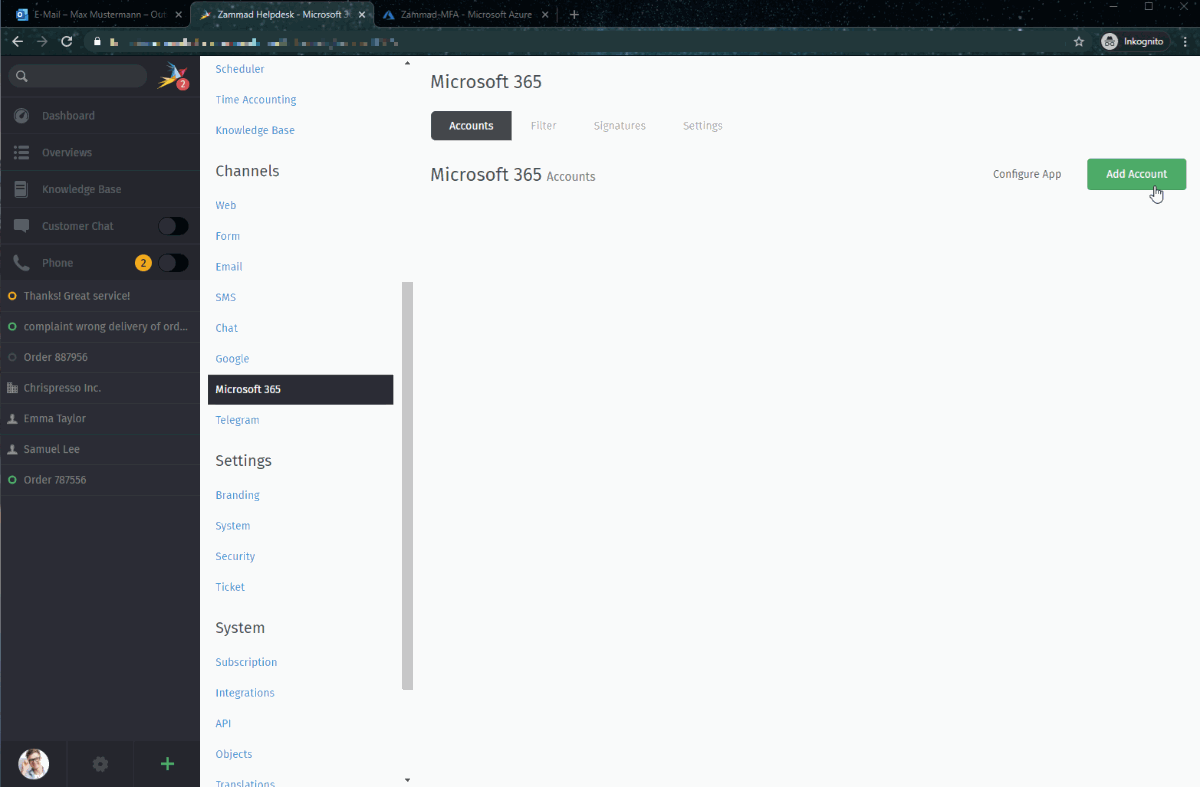Click the Knowledge Base book icon
The image size is (1200, 787).
tap(21, 189)
